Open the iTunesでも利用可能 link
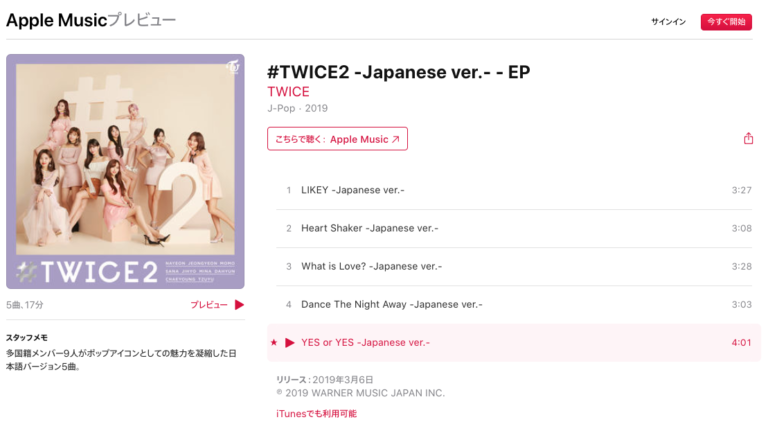This screenshot has width=768, height=431. click(316, 414)
